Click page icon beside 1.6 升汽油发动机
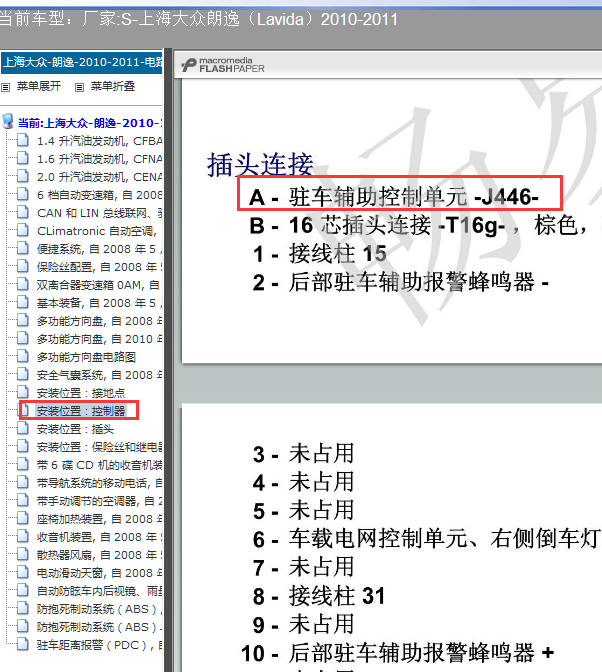This screenshot has height=672, width=602. pos(23,158)
